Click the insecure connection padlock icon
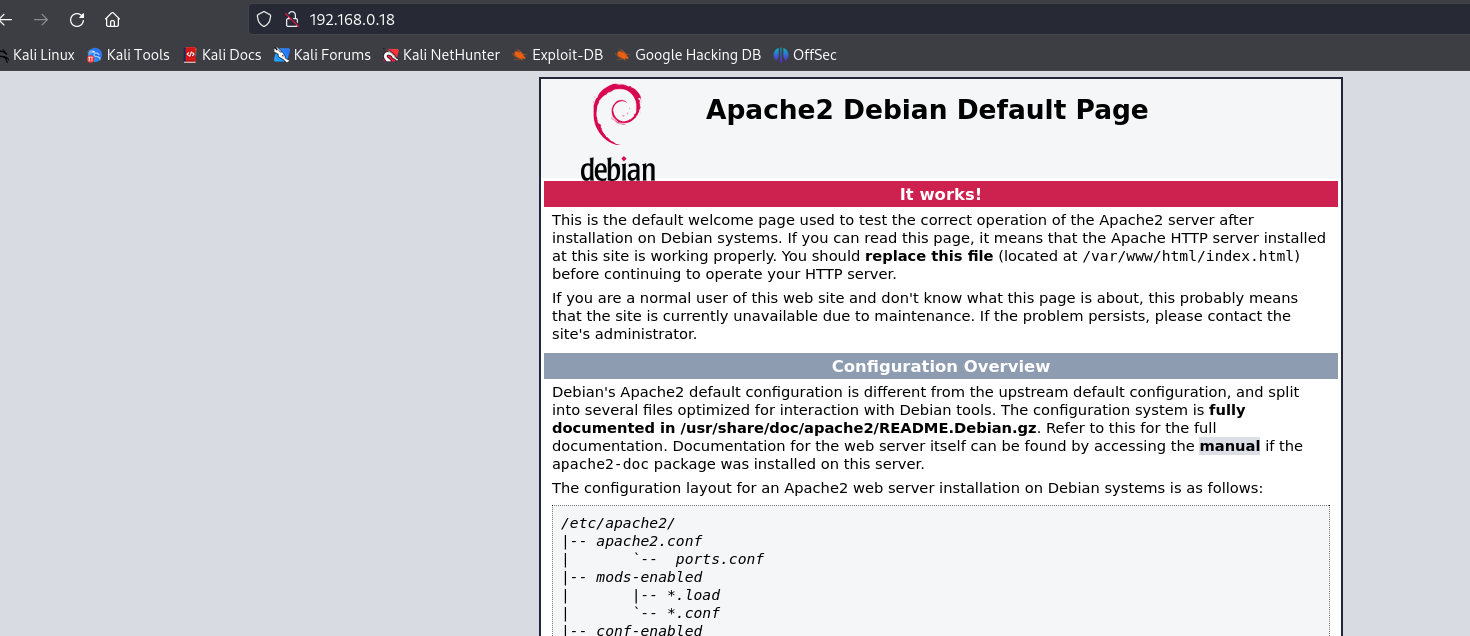The width and height of the screenshot is (1470, 636). [292, 19]
